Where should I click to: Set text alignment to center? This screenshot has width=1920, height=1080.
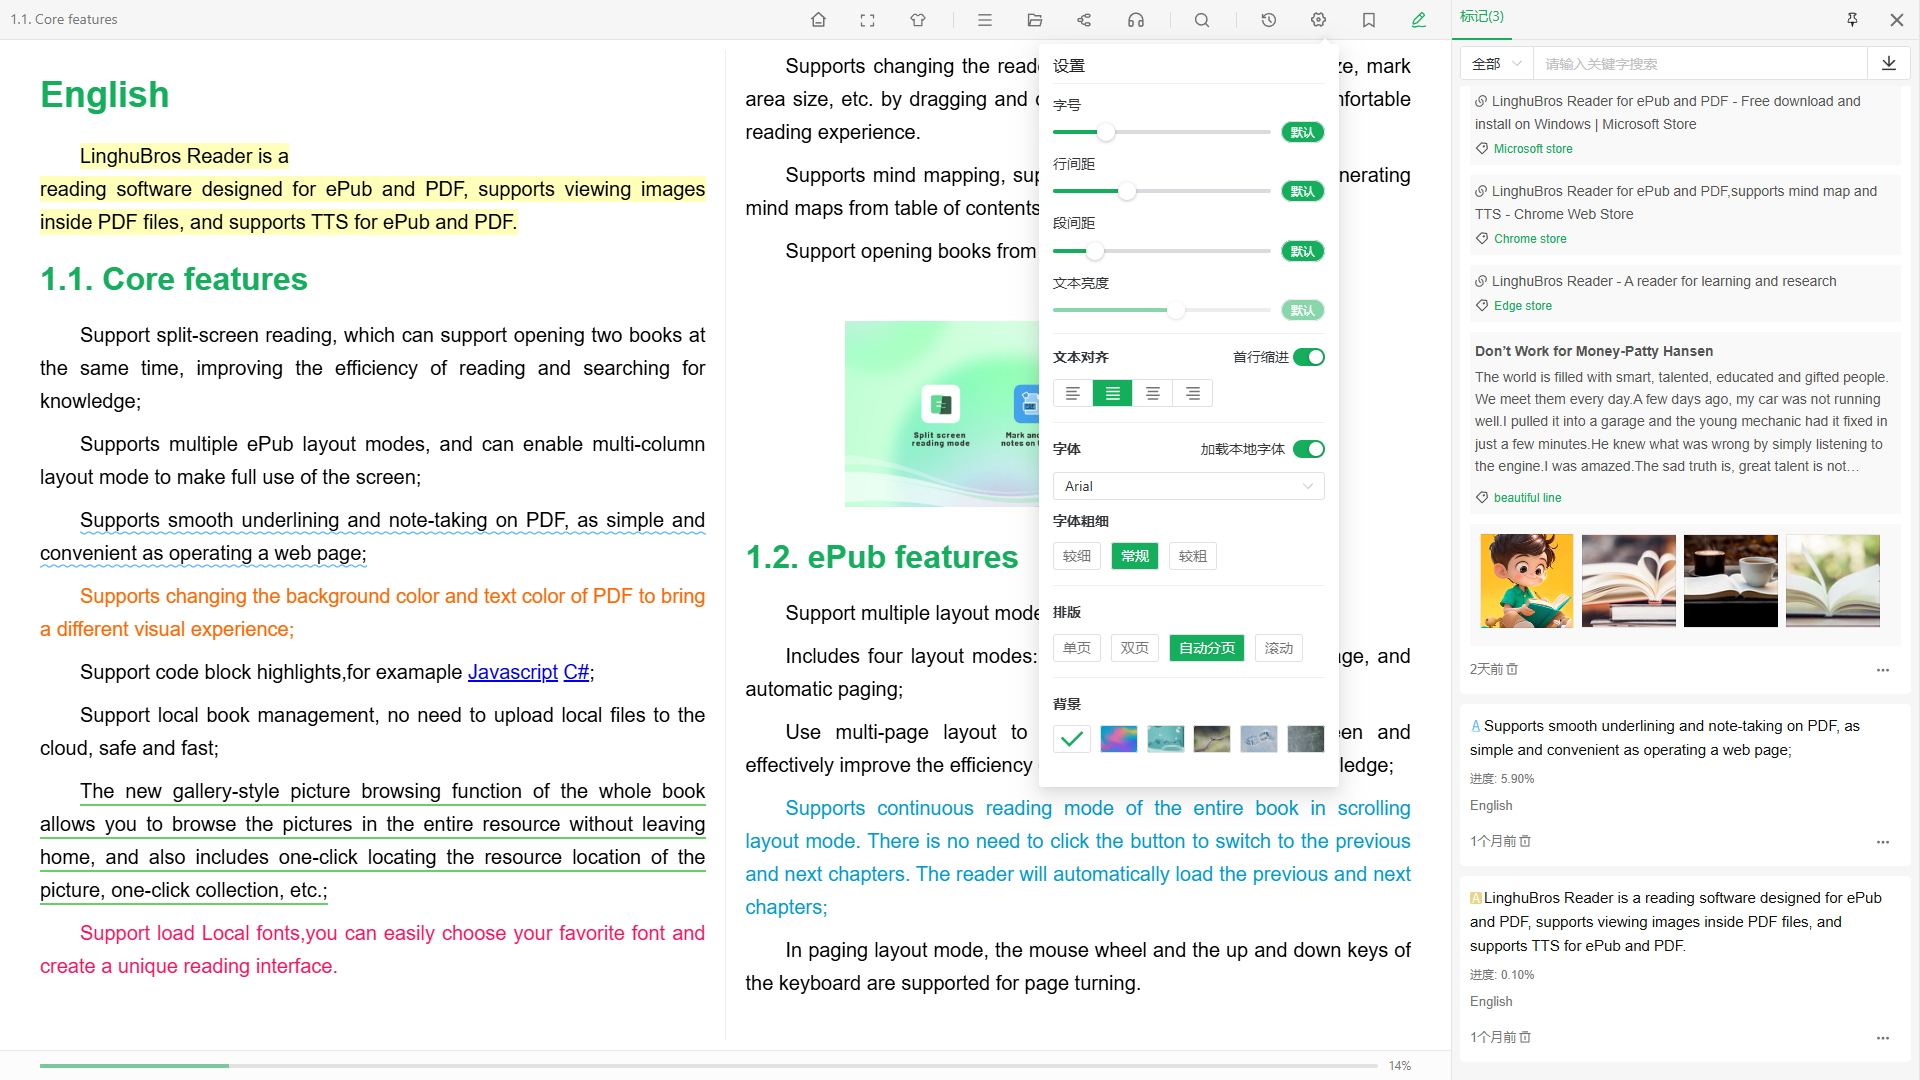1153,393
